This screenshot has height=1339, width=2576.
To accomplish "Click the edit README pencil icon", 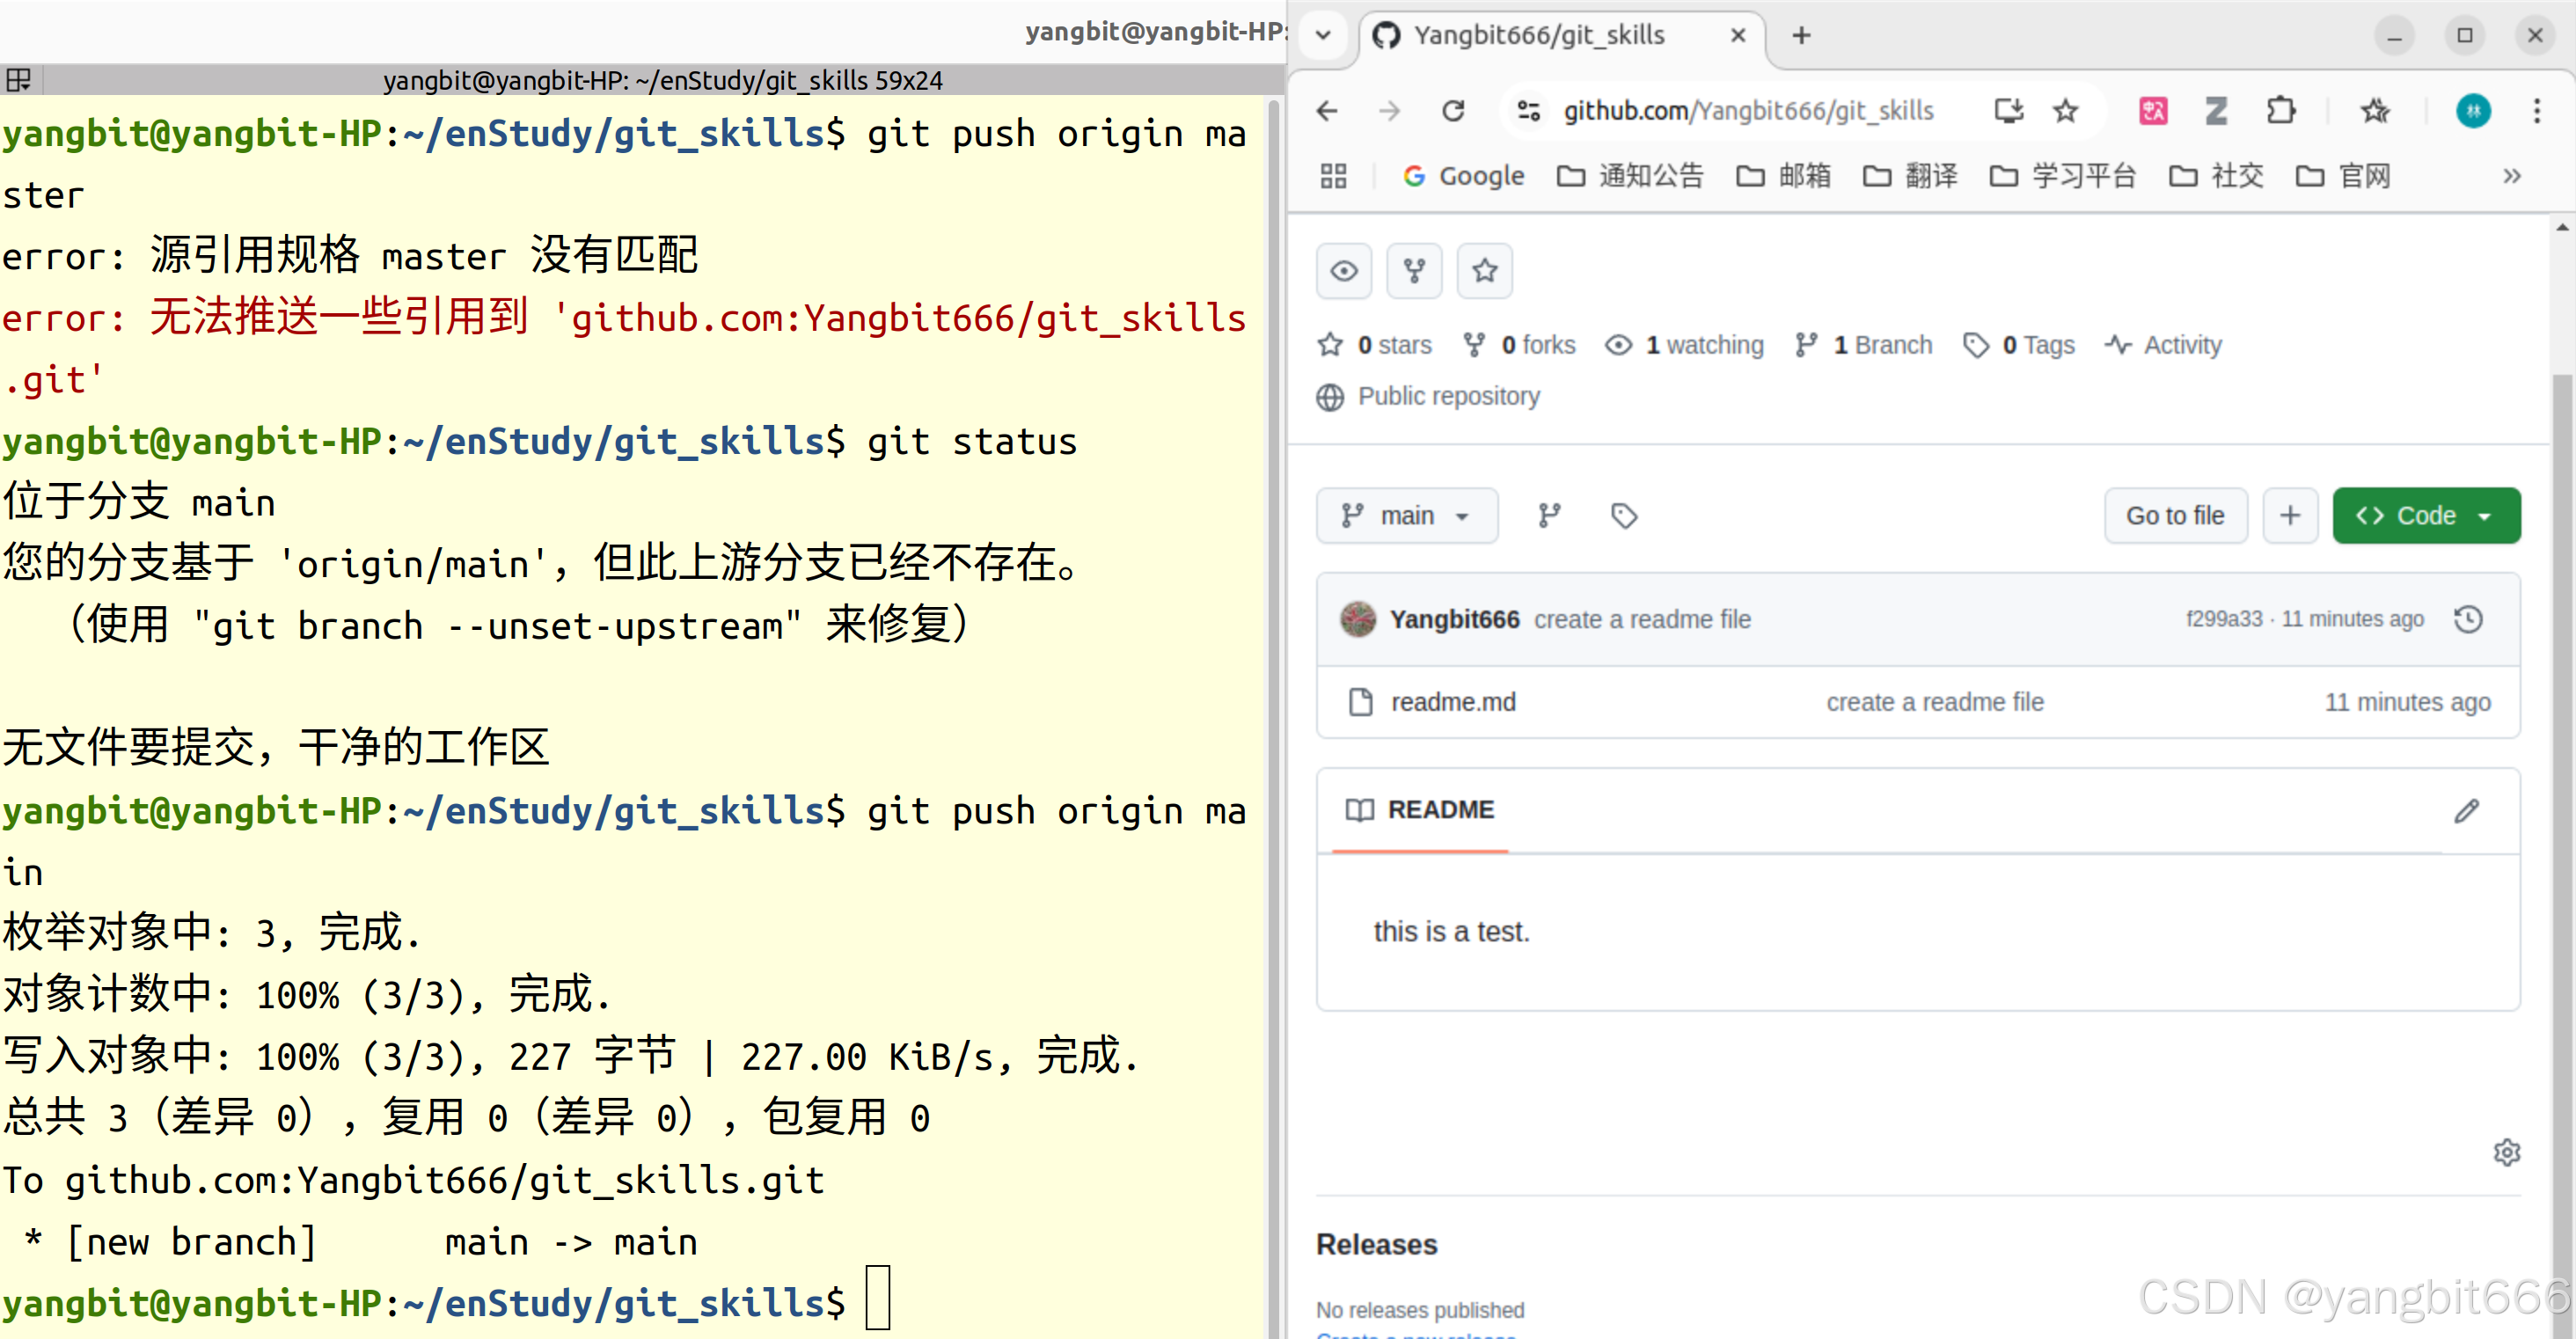I will tap(2466, 810).
